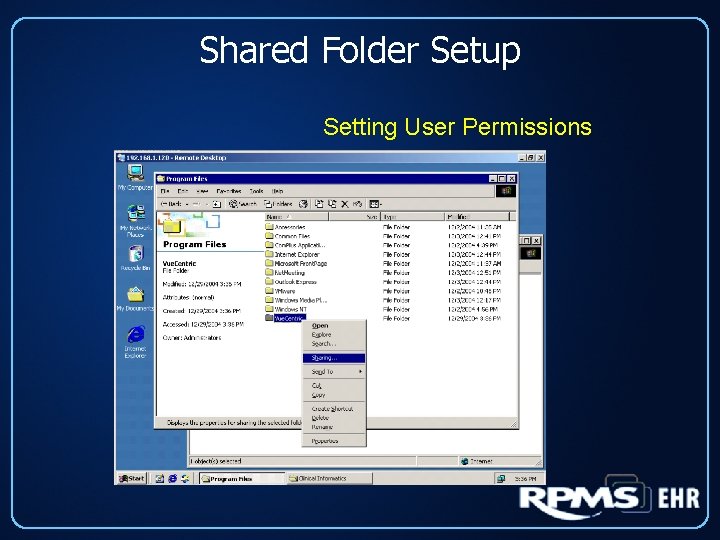
Task: Click the History toolbar icon
Action: point(303,204)
